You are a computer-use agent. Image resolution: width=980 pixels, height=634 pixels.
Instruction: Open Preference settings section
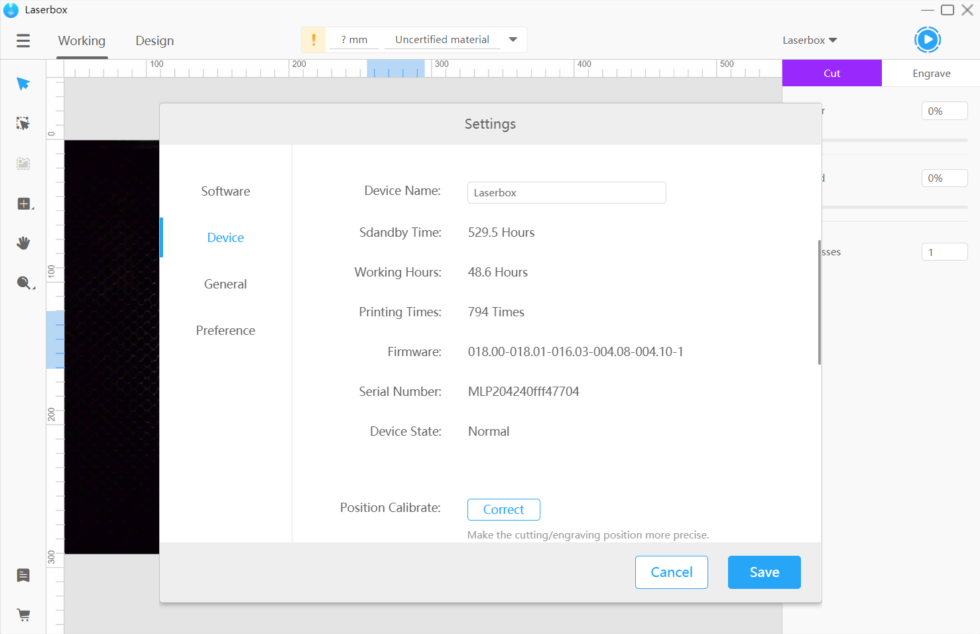[x=226, y=330]
